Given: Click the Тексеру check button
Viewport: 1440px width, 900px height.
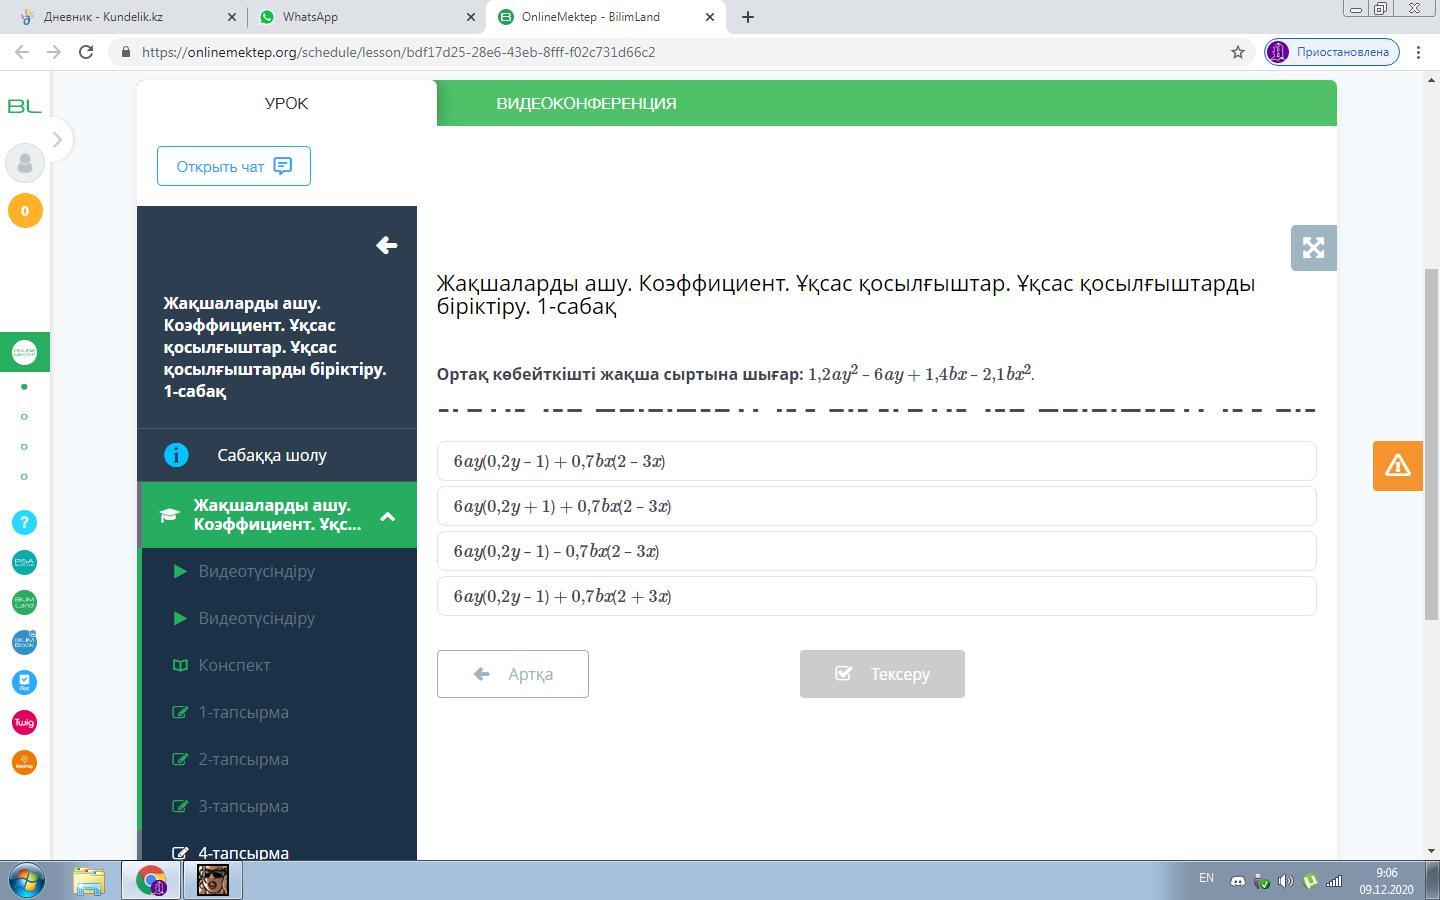Looking at the screenshot, I should (882, 674).
